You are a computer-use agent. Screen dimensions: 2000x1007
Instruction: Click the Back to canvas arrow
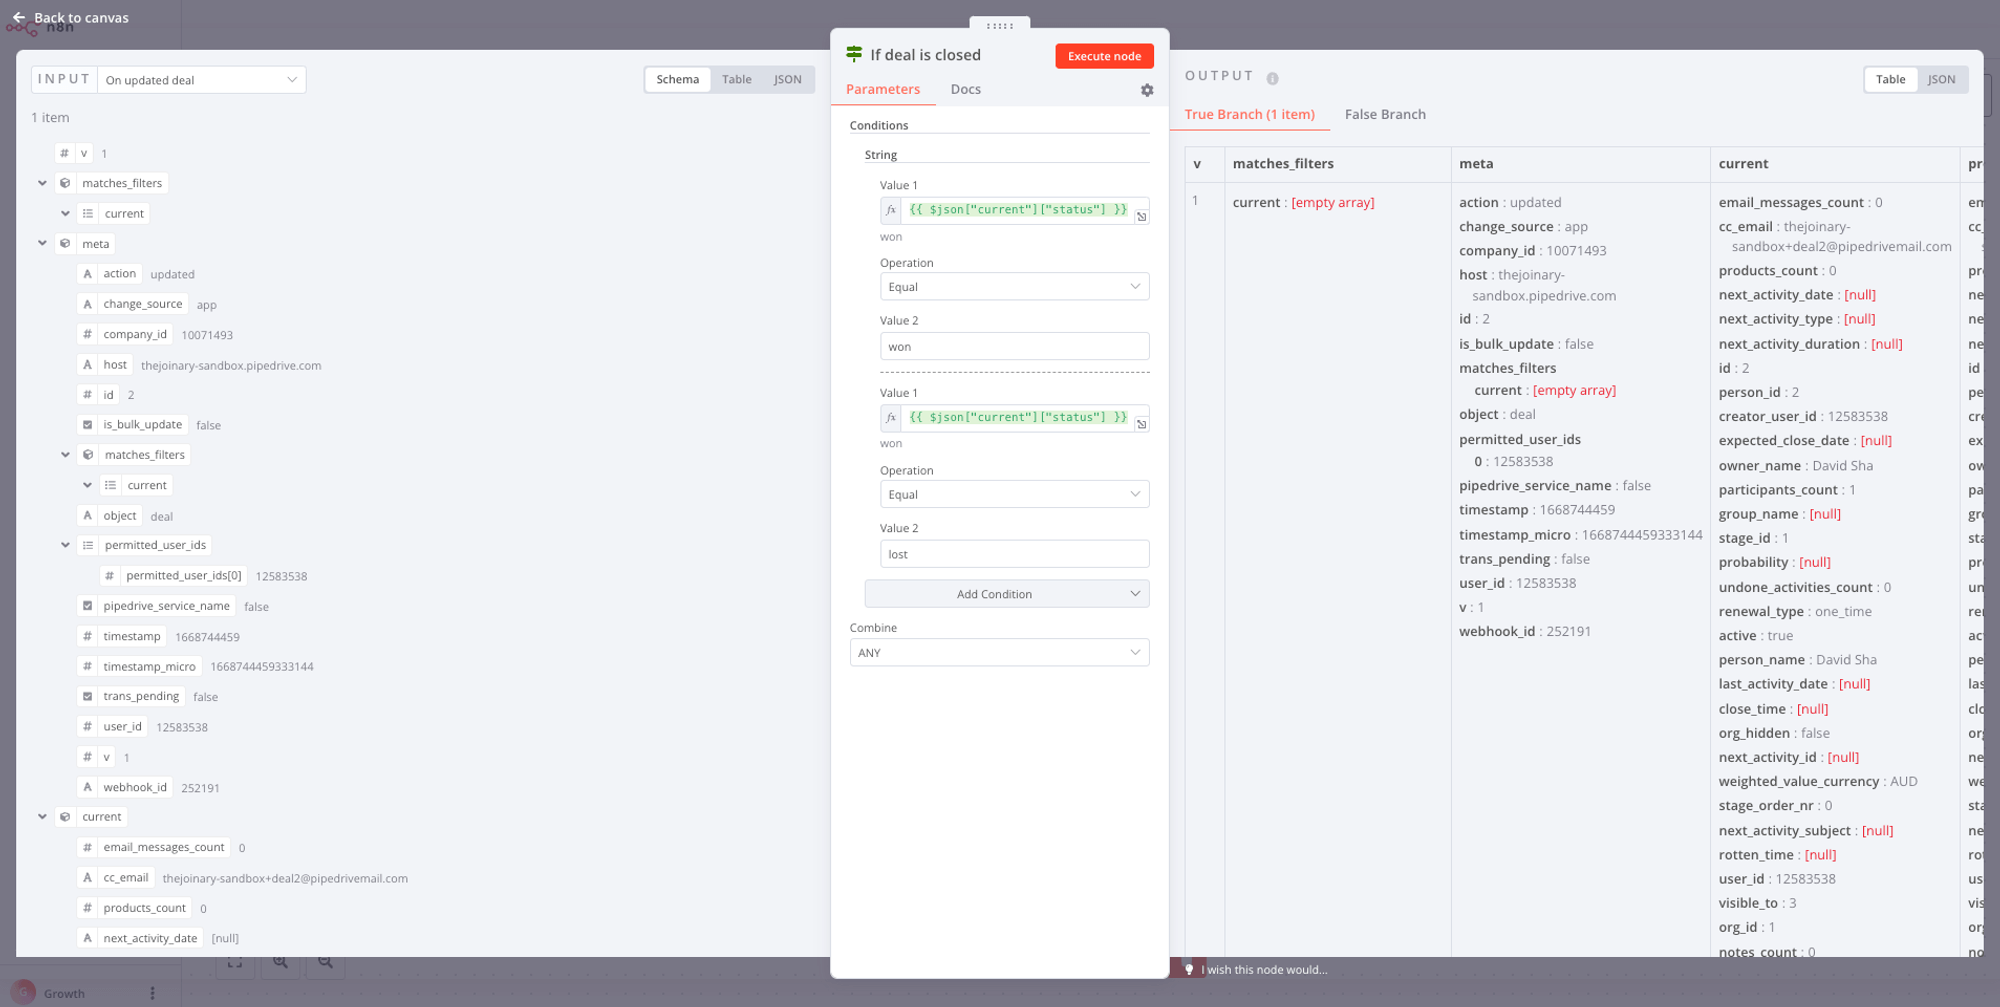(19, 17)
